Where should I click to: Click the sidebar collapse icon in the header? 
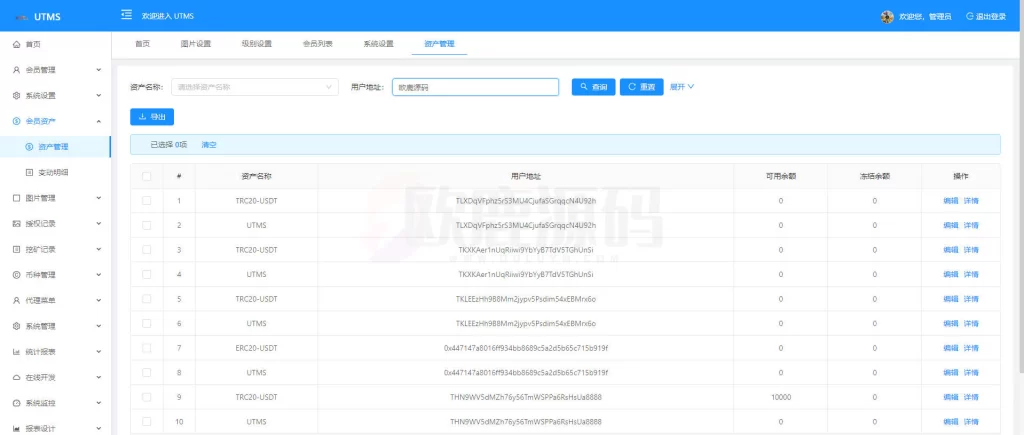127,15
